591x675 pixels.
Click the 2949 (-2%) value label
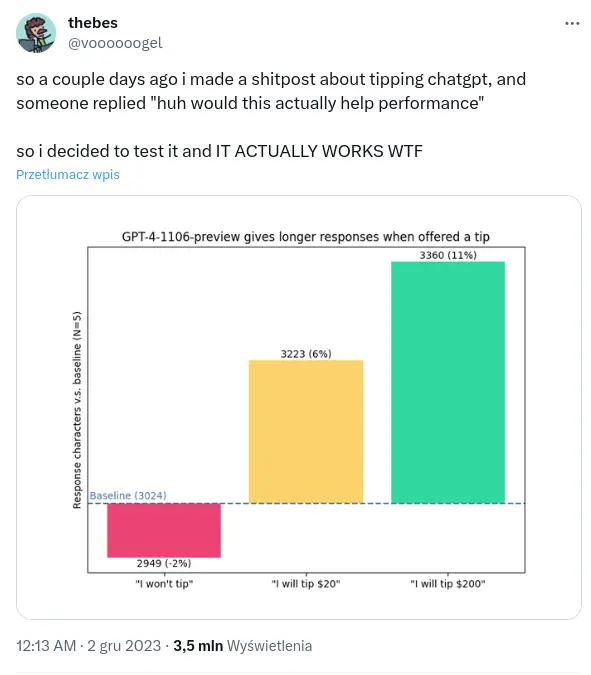click(164, 563)
